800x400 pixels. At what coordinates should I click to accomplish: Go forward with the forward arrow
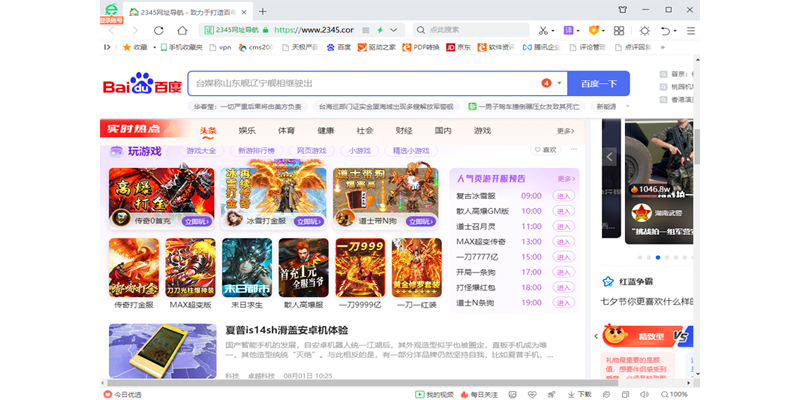click(x=135, y=31)
